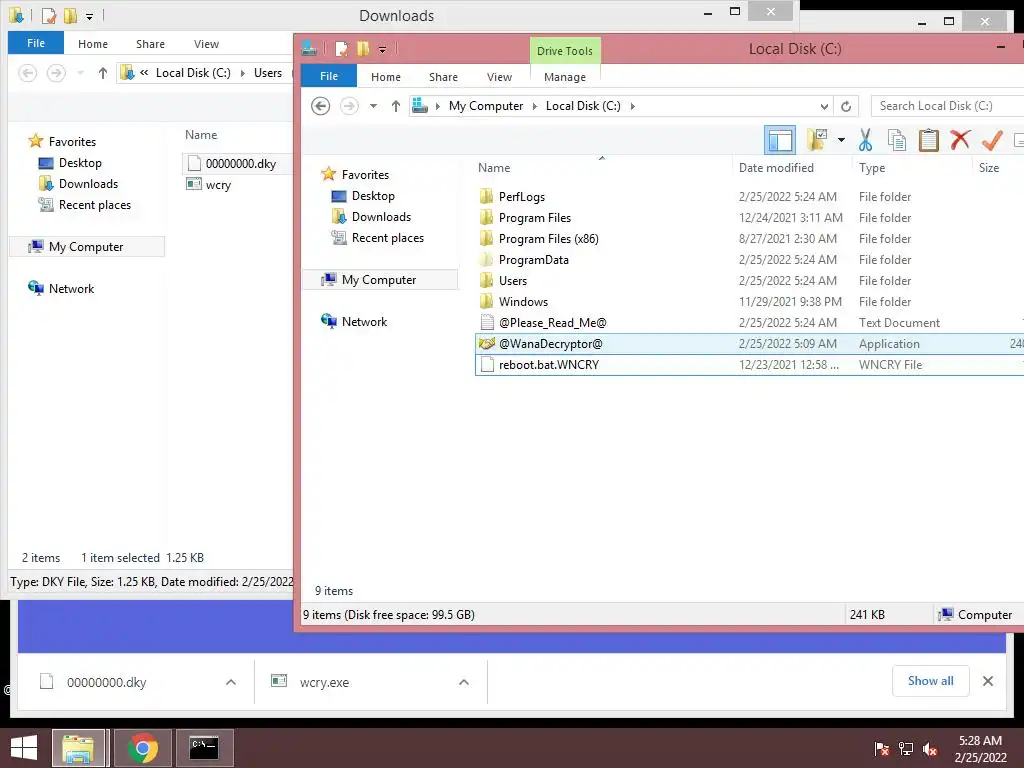Click the Paste clipboard icon in Local Disk toolbar
Screen dimensions: 1024x768
pyautogui.click(x=928, y=140)
